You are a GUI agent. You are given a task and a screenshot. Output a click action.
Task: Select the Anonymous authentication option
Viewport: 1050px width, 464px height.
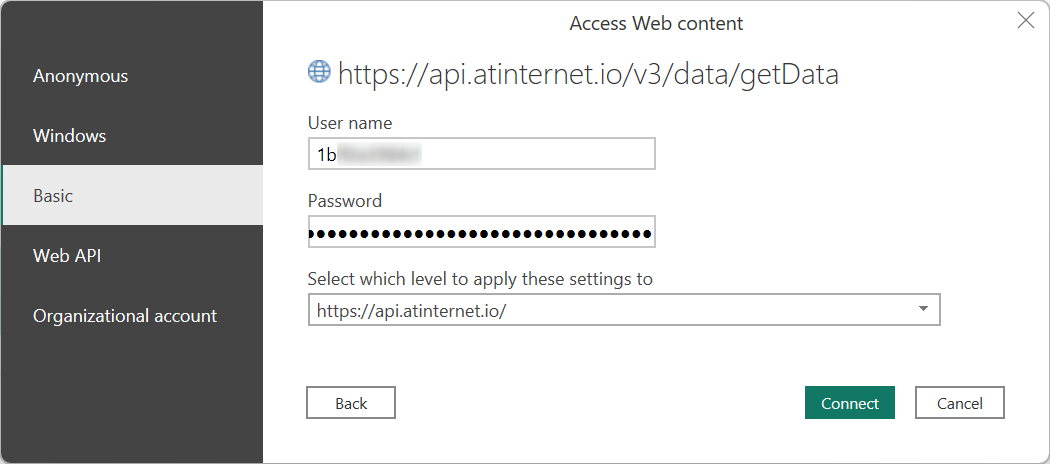pos(80,76)
